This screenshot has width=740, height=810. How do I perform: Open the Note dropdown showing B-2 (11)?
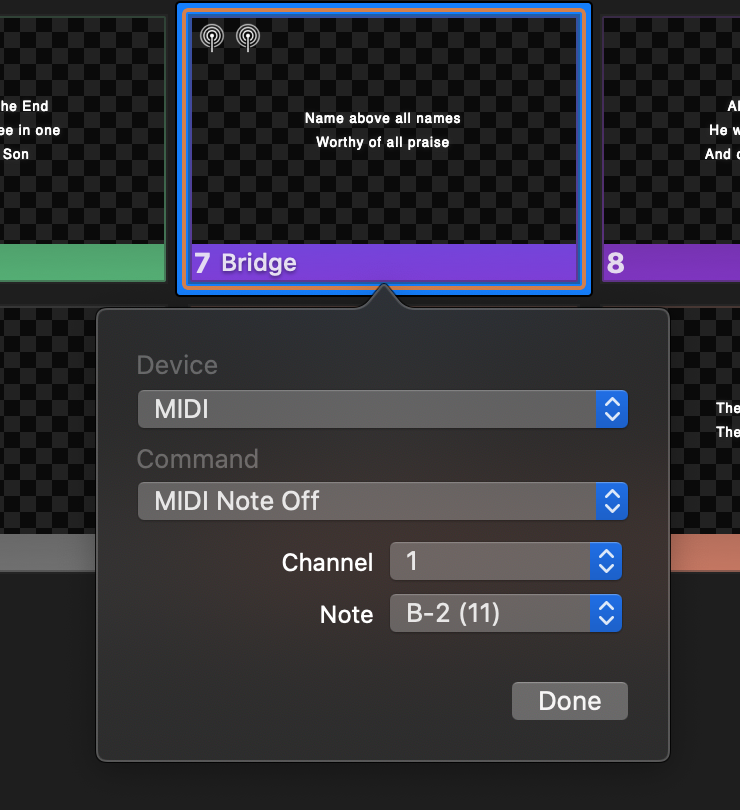(505, 613)
